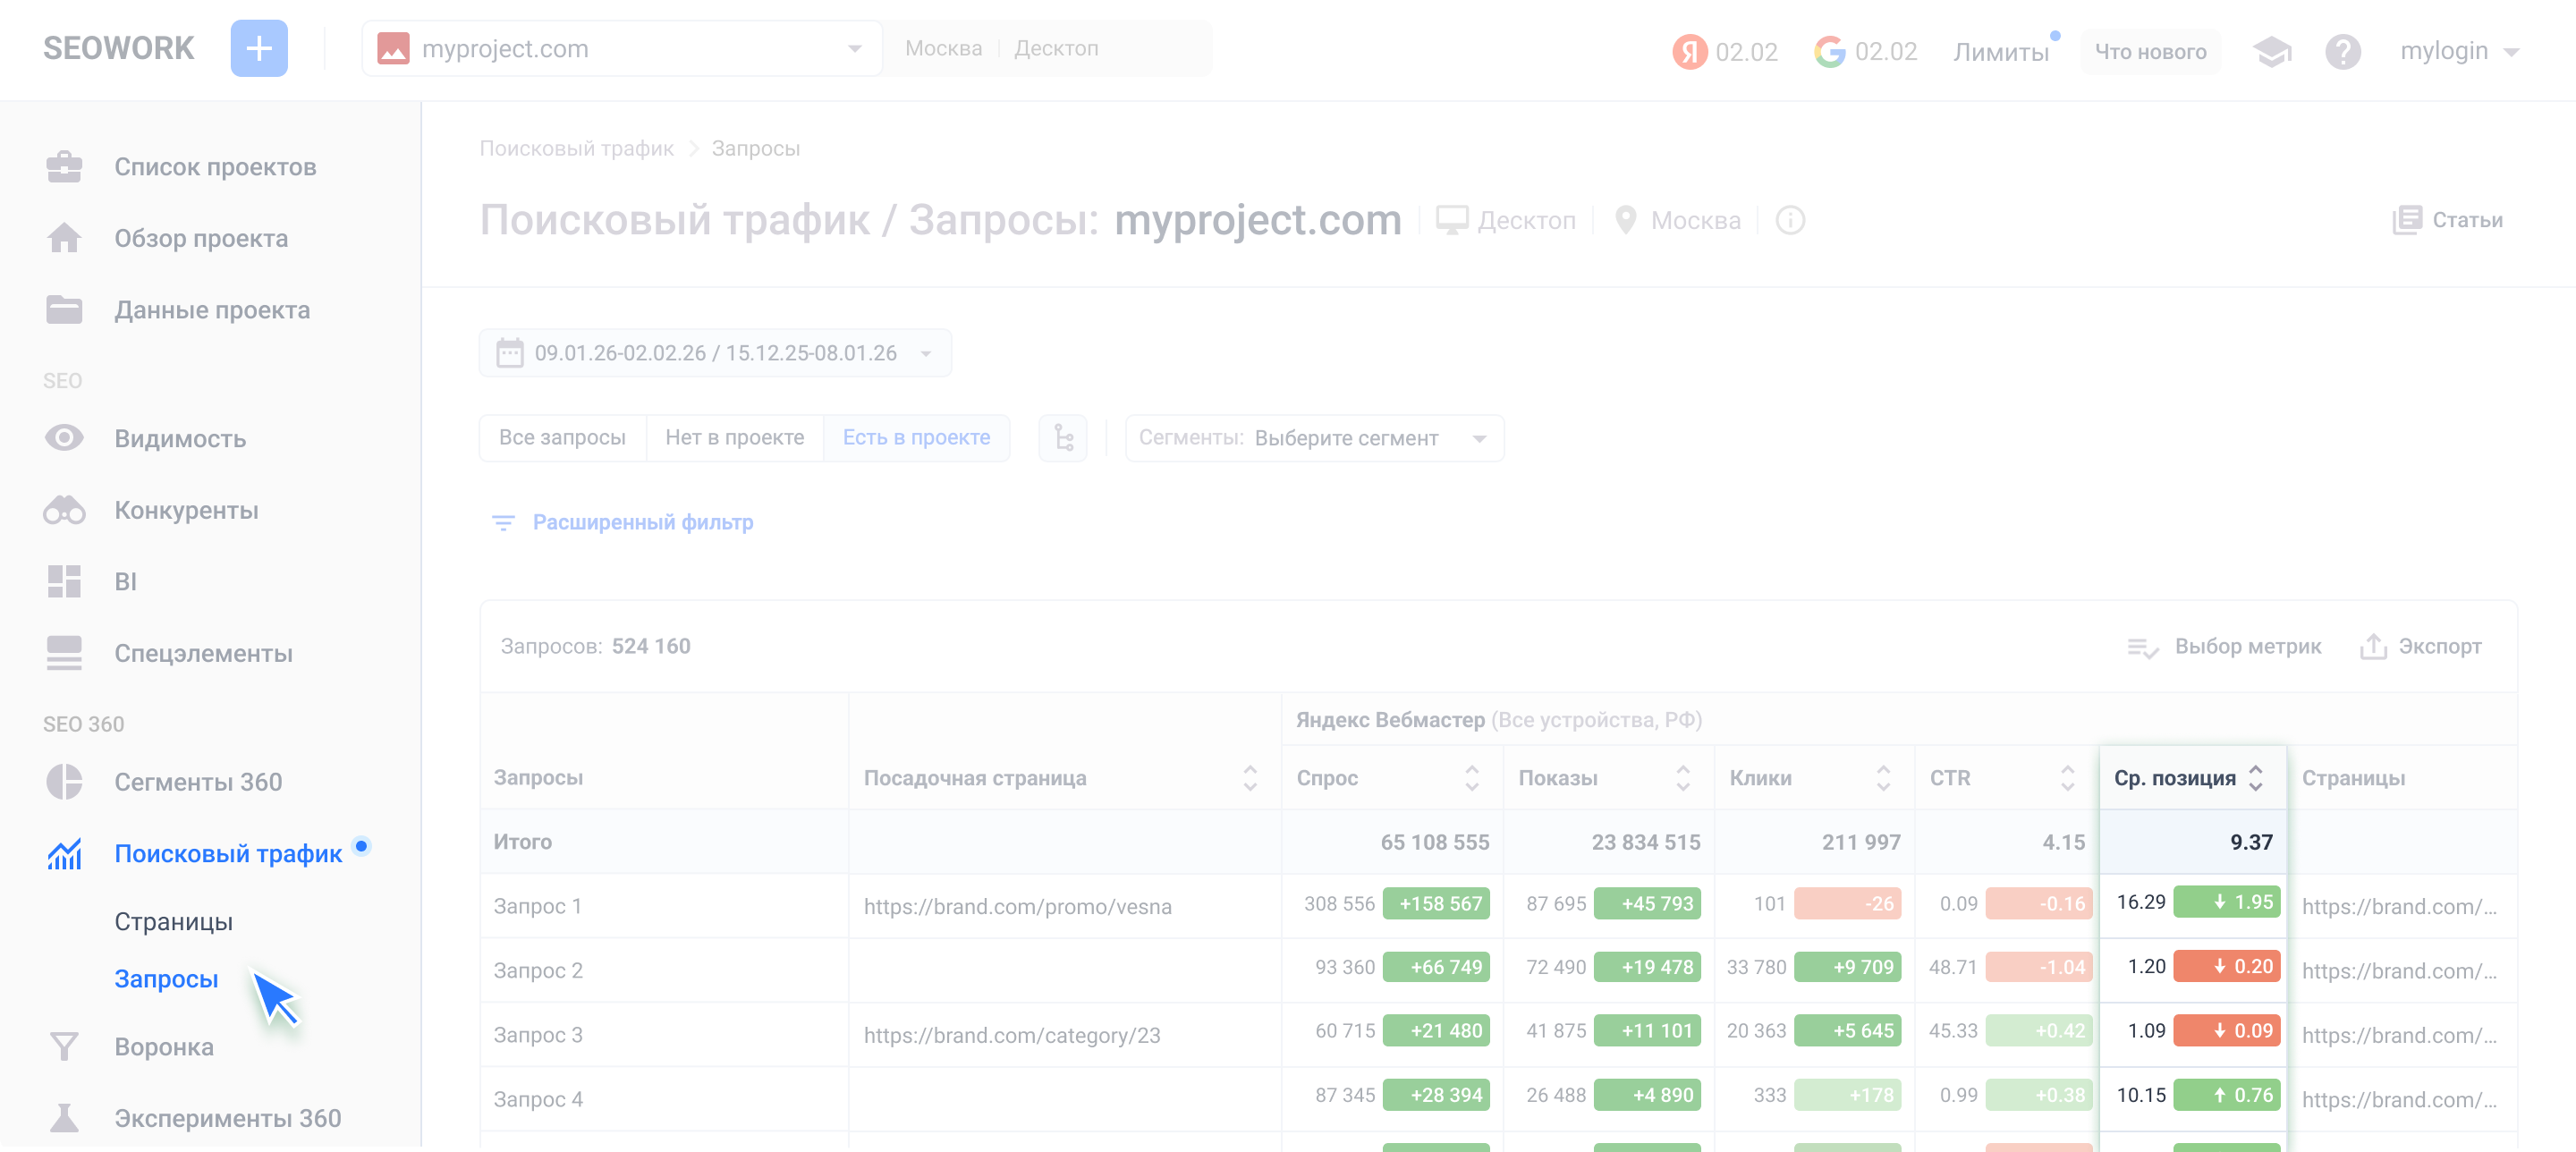Open the myproject.com project dropdown
Screen dimensions: 2576x1152
pos(620,48)
